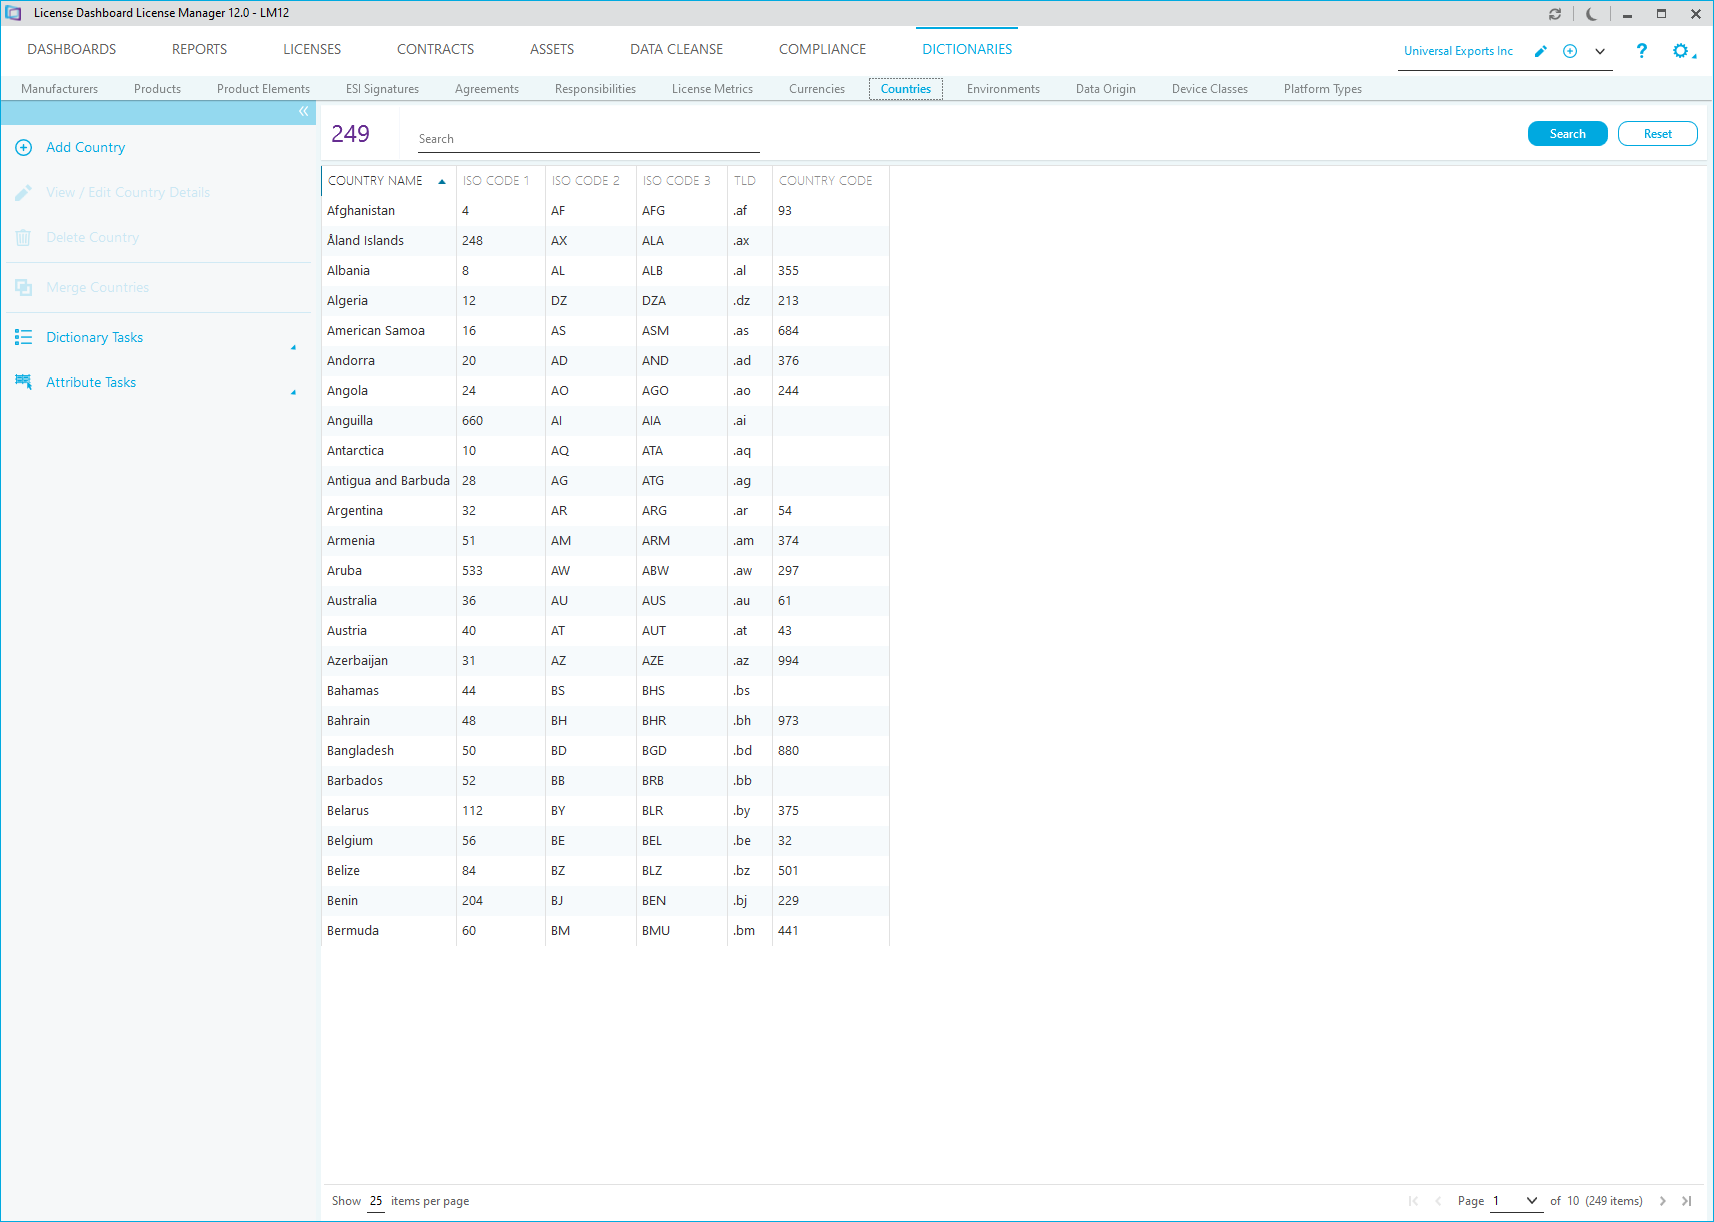Select the Bermuda country row
Screen dimensions: 1714x1222
(605, 931)
